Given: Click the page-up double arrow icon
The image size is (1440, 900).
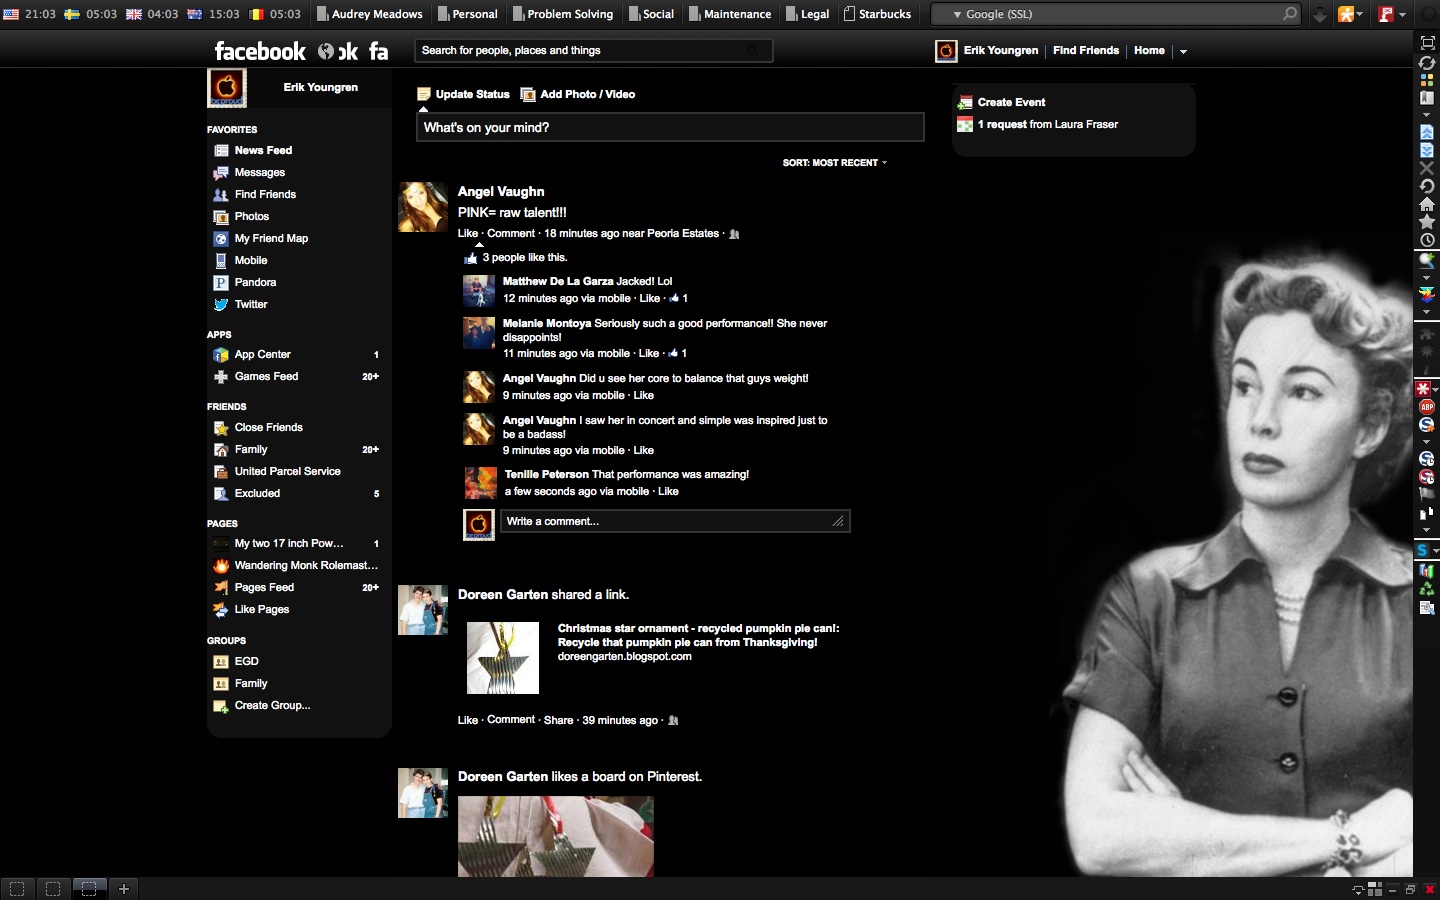Looking at the screenshot, I should coord(1427,132).
